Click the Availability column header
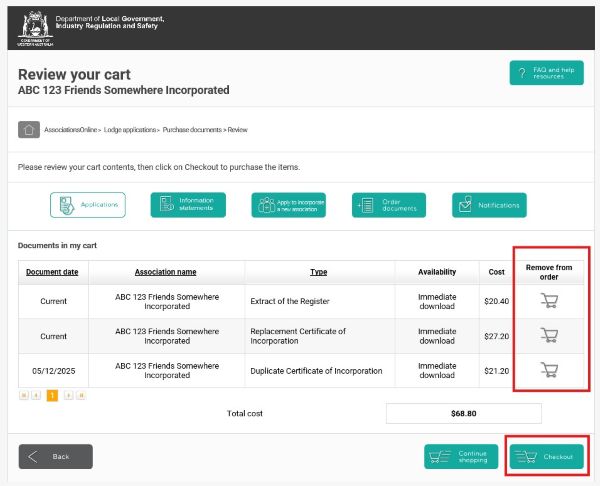Image resolution: width=600 pixels, height=486 pixels. pyautogui.click(x=437, y=272)
